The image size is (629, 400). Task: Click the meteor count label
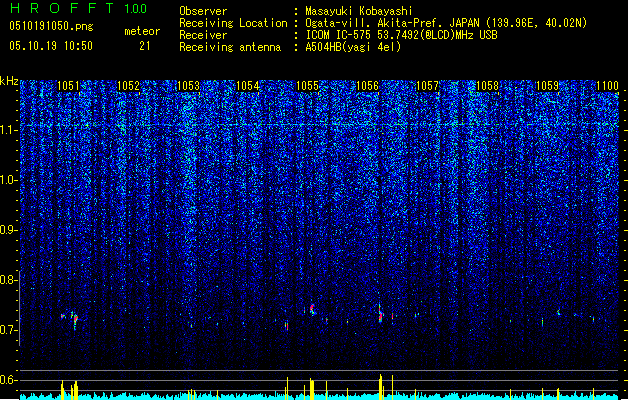pos(142,31)
